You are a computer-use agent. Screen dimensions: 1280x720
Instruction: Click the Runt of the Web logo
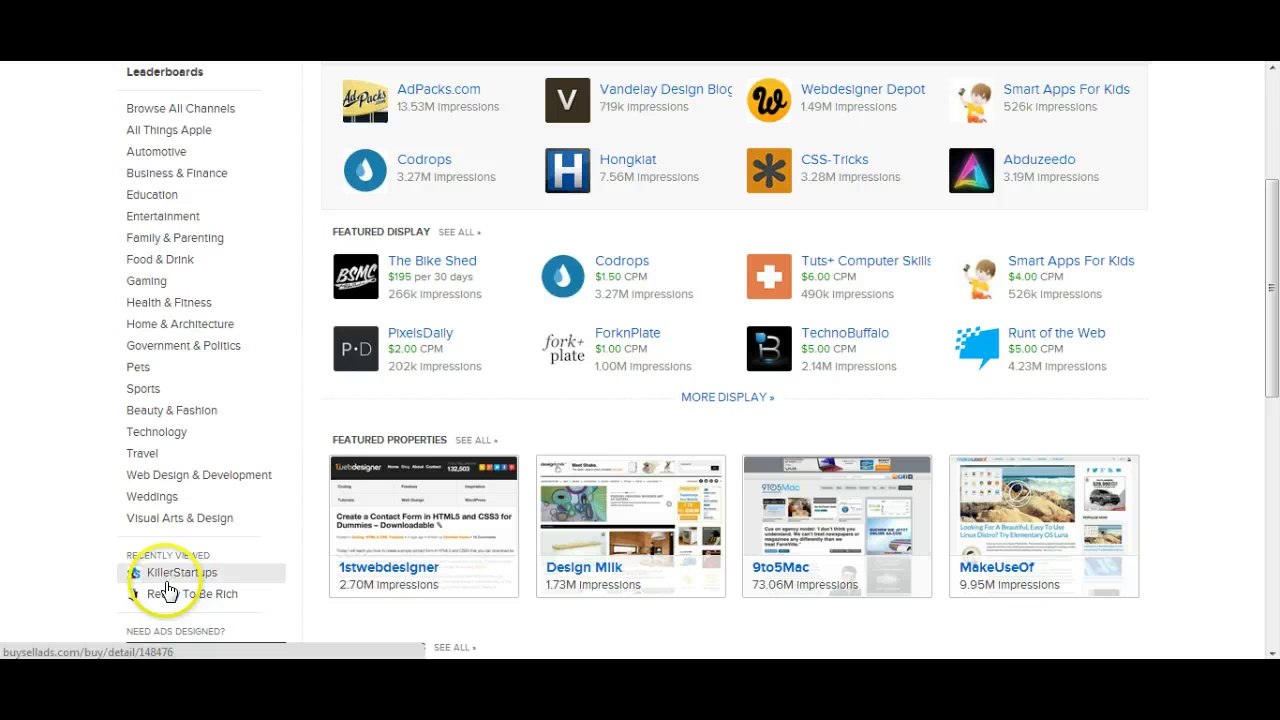tap(977, 349)
